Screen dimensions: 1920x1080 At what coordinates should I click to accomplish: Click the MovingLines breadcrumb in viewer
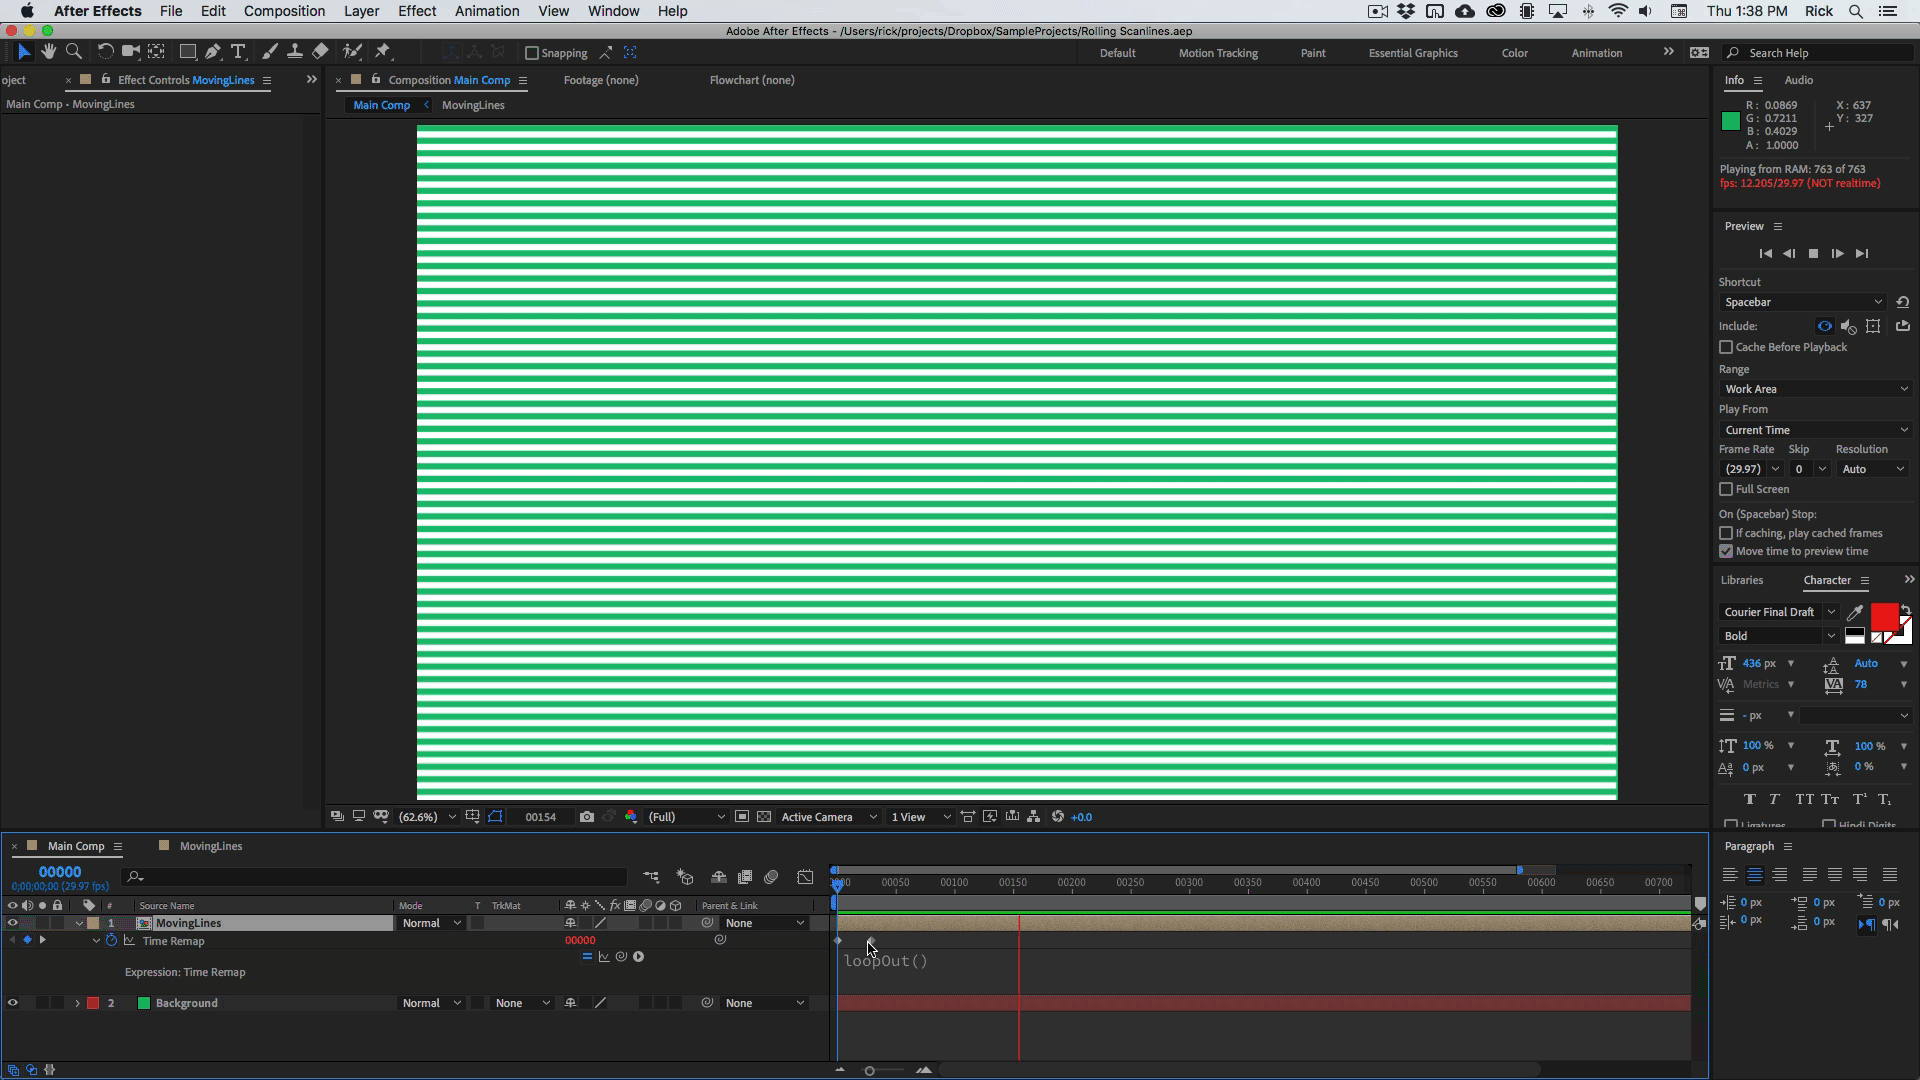pyautogui.click(x=473, y=105)
